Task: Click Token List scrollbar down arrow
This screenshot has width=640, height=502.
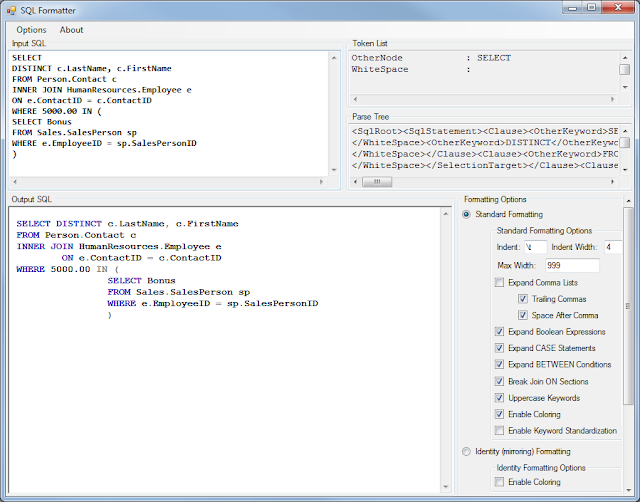Action: (x=625, y=87)
